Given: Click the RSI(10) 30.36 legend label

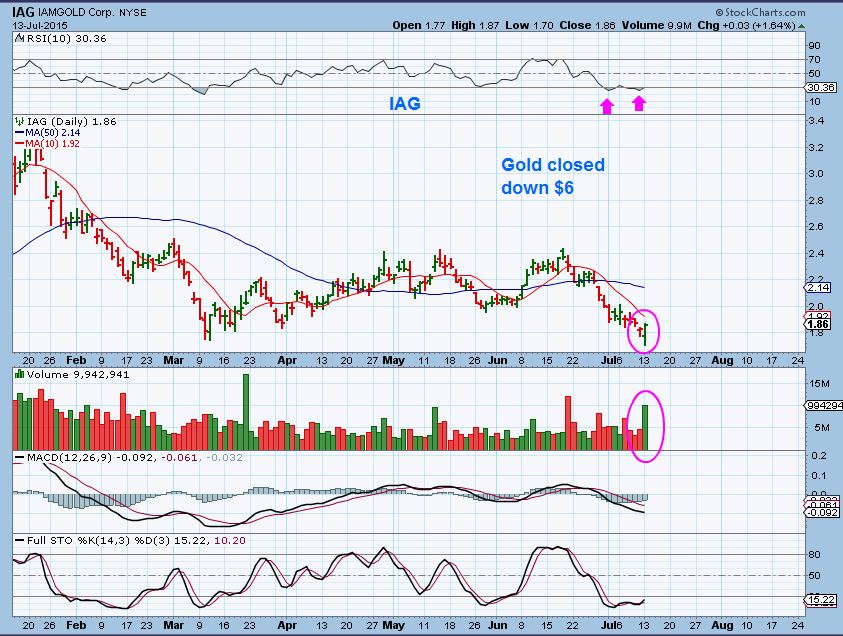Looking at the screenshot, I should 66,39.
